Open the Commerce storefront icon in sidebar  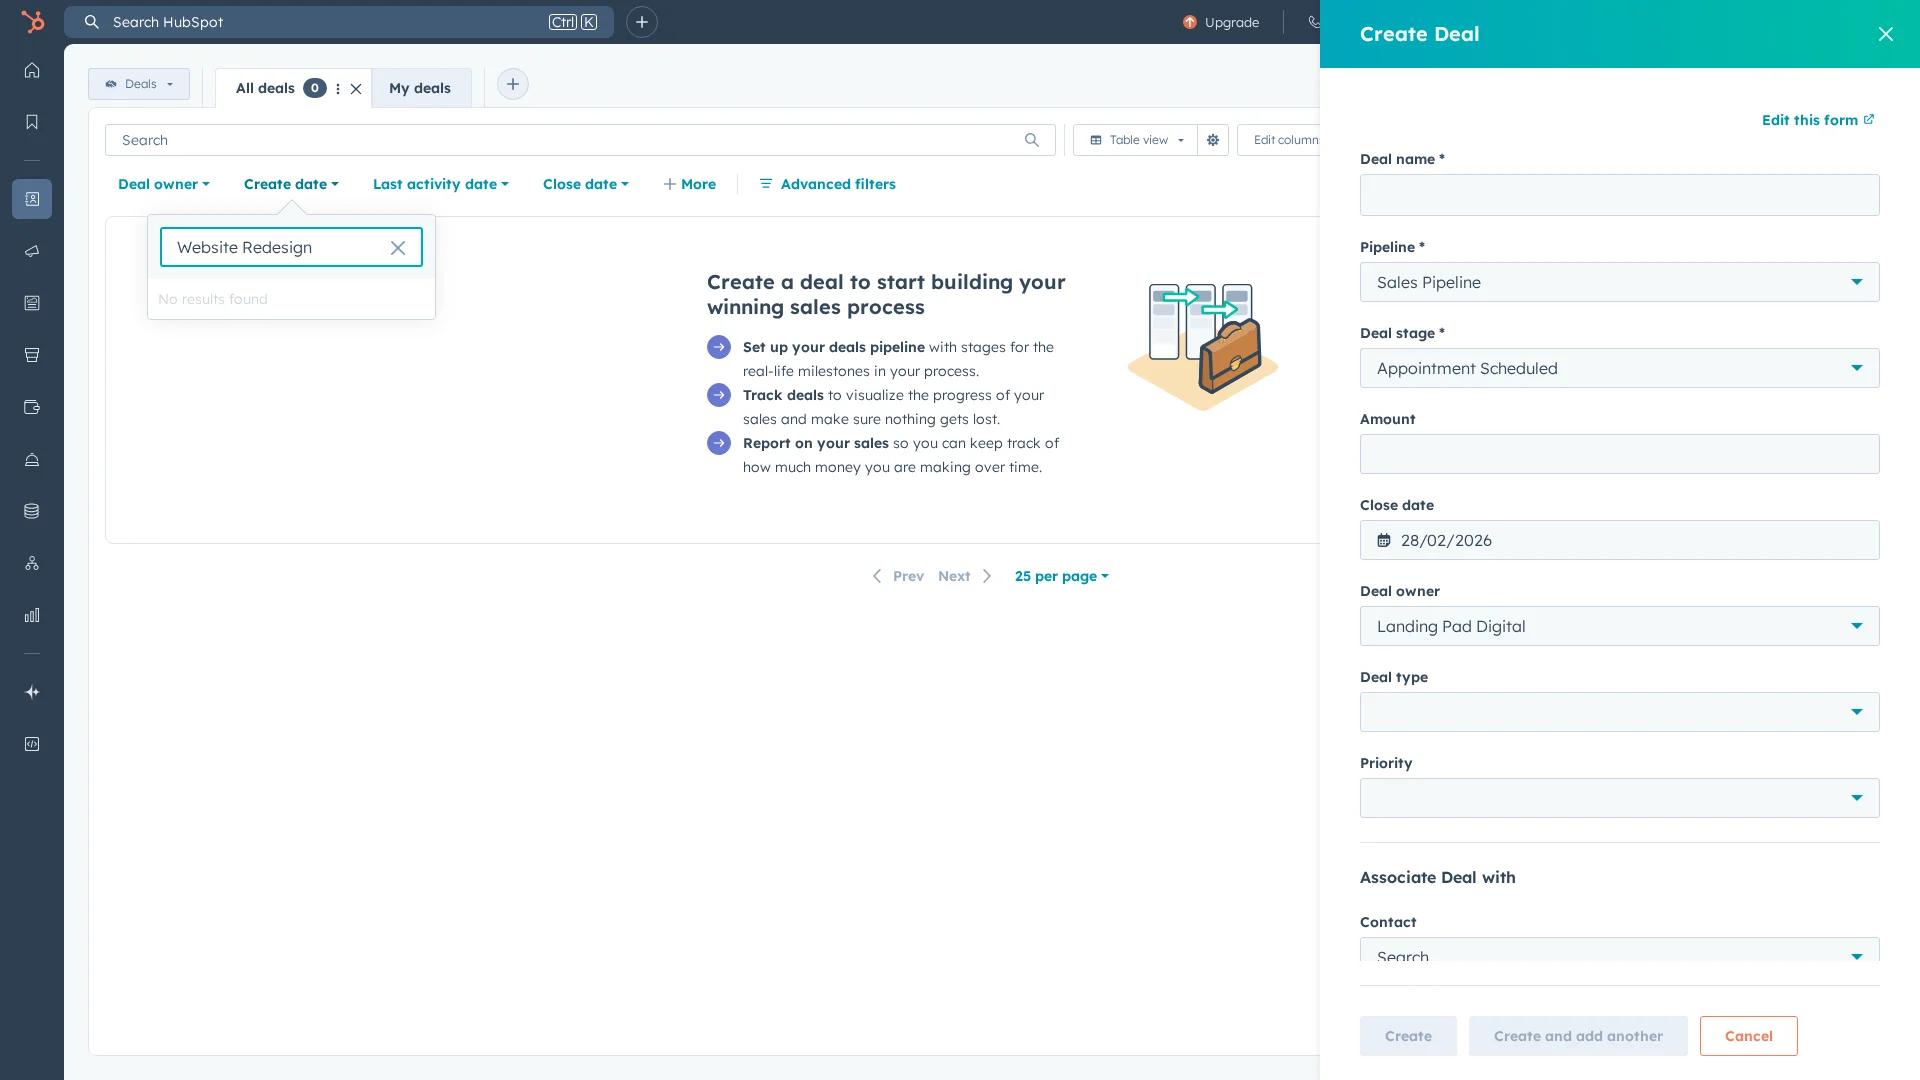(x=32, y=355)
